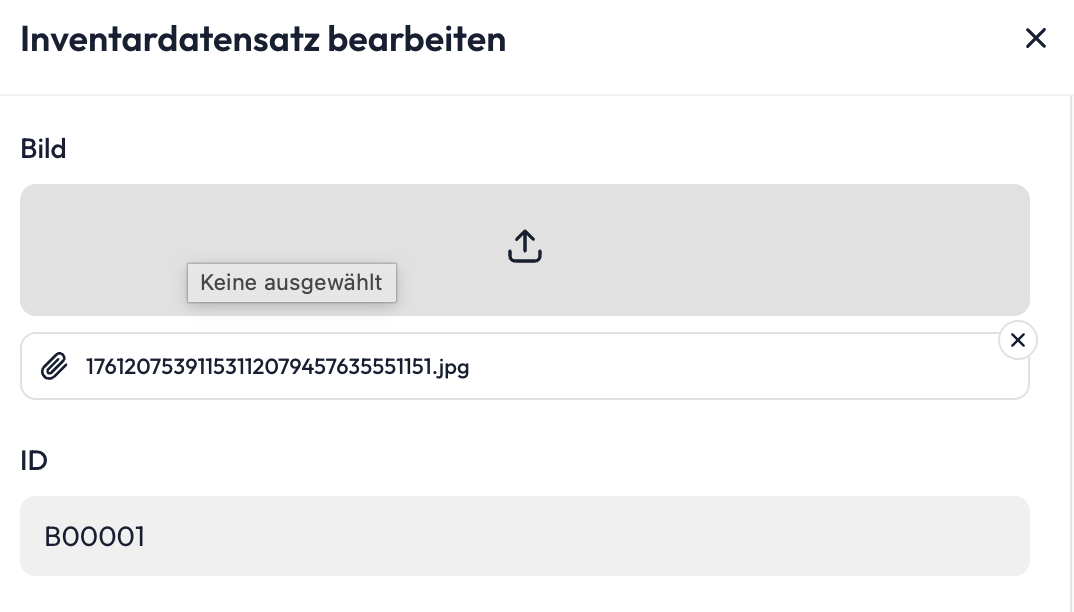The width and height of the screenshot is (1074, 612).
Task: Click the right side of the upload area
Action: click(900, 250)
